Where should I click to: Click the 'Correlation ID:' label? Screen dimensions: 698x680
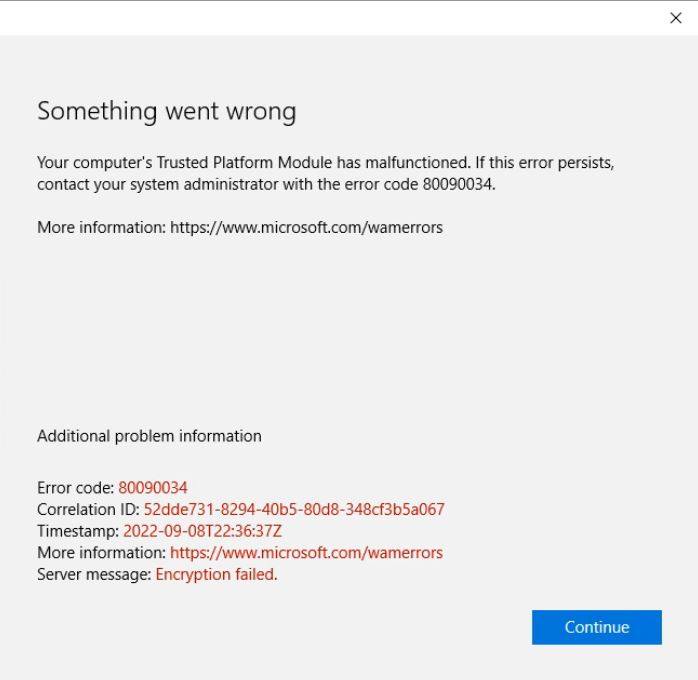88,509
